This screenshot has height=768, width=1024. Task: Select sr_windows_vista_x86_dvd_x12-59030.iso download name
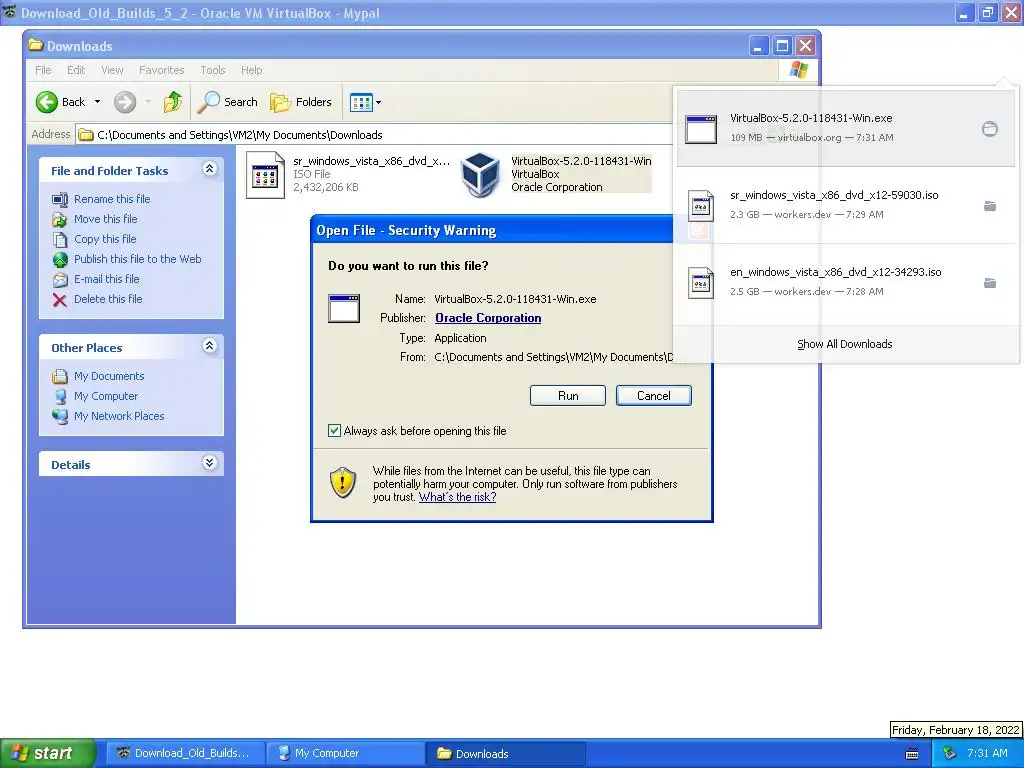click(x=834, y=195)
